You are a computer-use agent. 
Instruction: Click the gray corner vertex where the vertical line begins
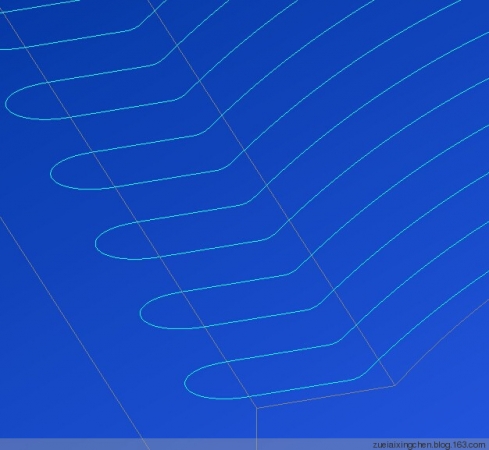tap(256, 407)
